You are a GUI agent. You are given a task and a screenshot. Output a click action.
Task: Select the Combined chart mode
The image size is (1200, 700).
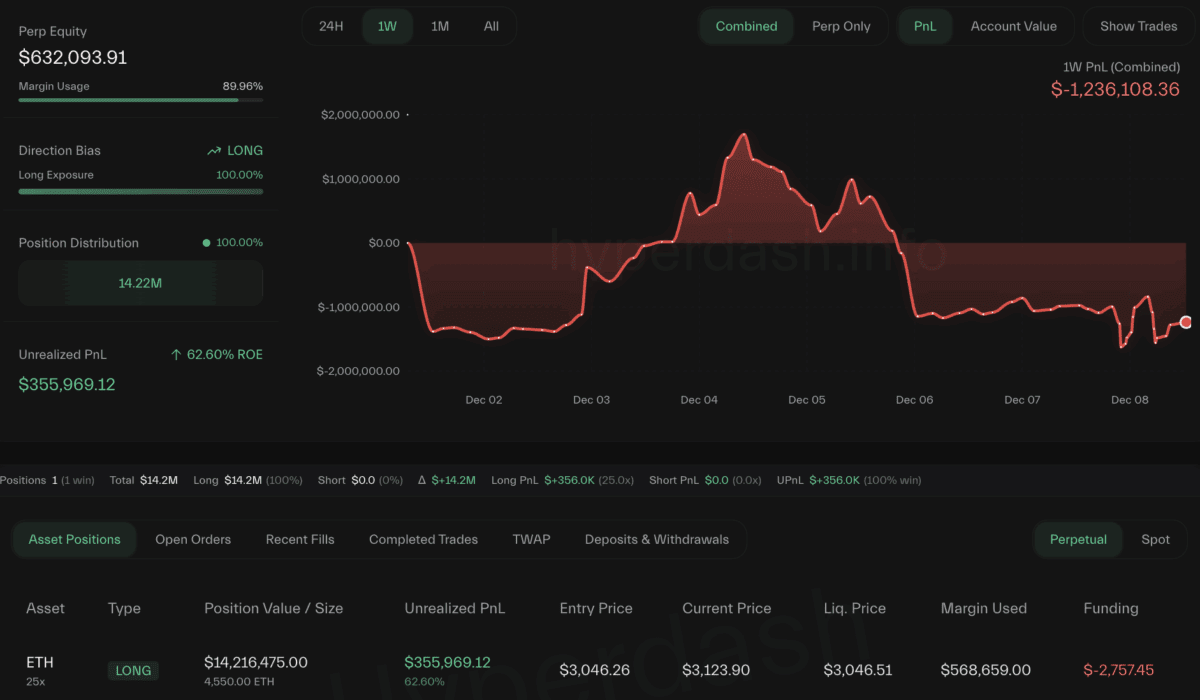coord(746,26)
